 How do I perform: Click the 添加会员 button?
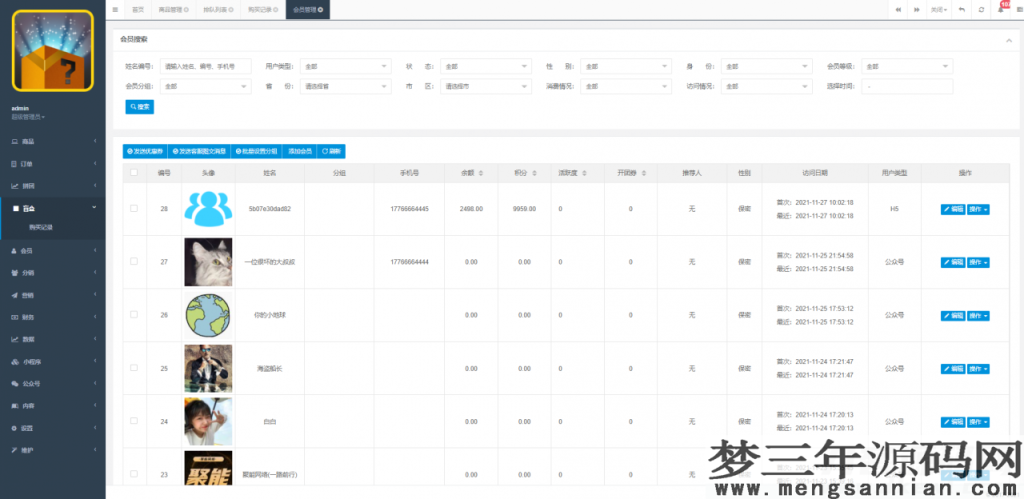pyautogui.click(x=300, y=151)
